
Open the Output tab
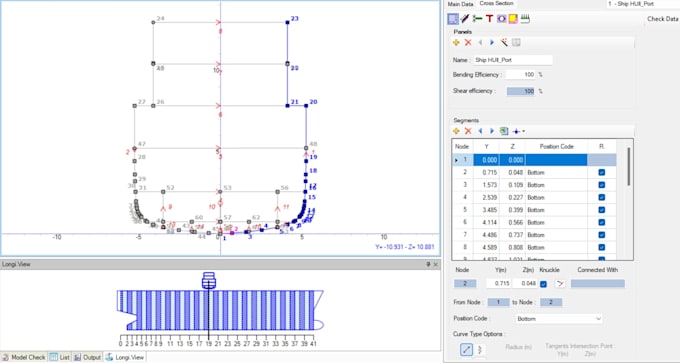(88, 357)
